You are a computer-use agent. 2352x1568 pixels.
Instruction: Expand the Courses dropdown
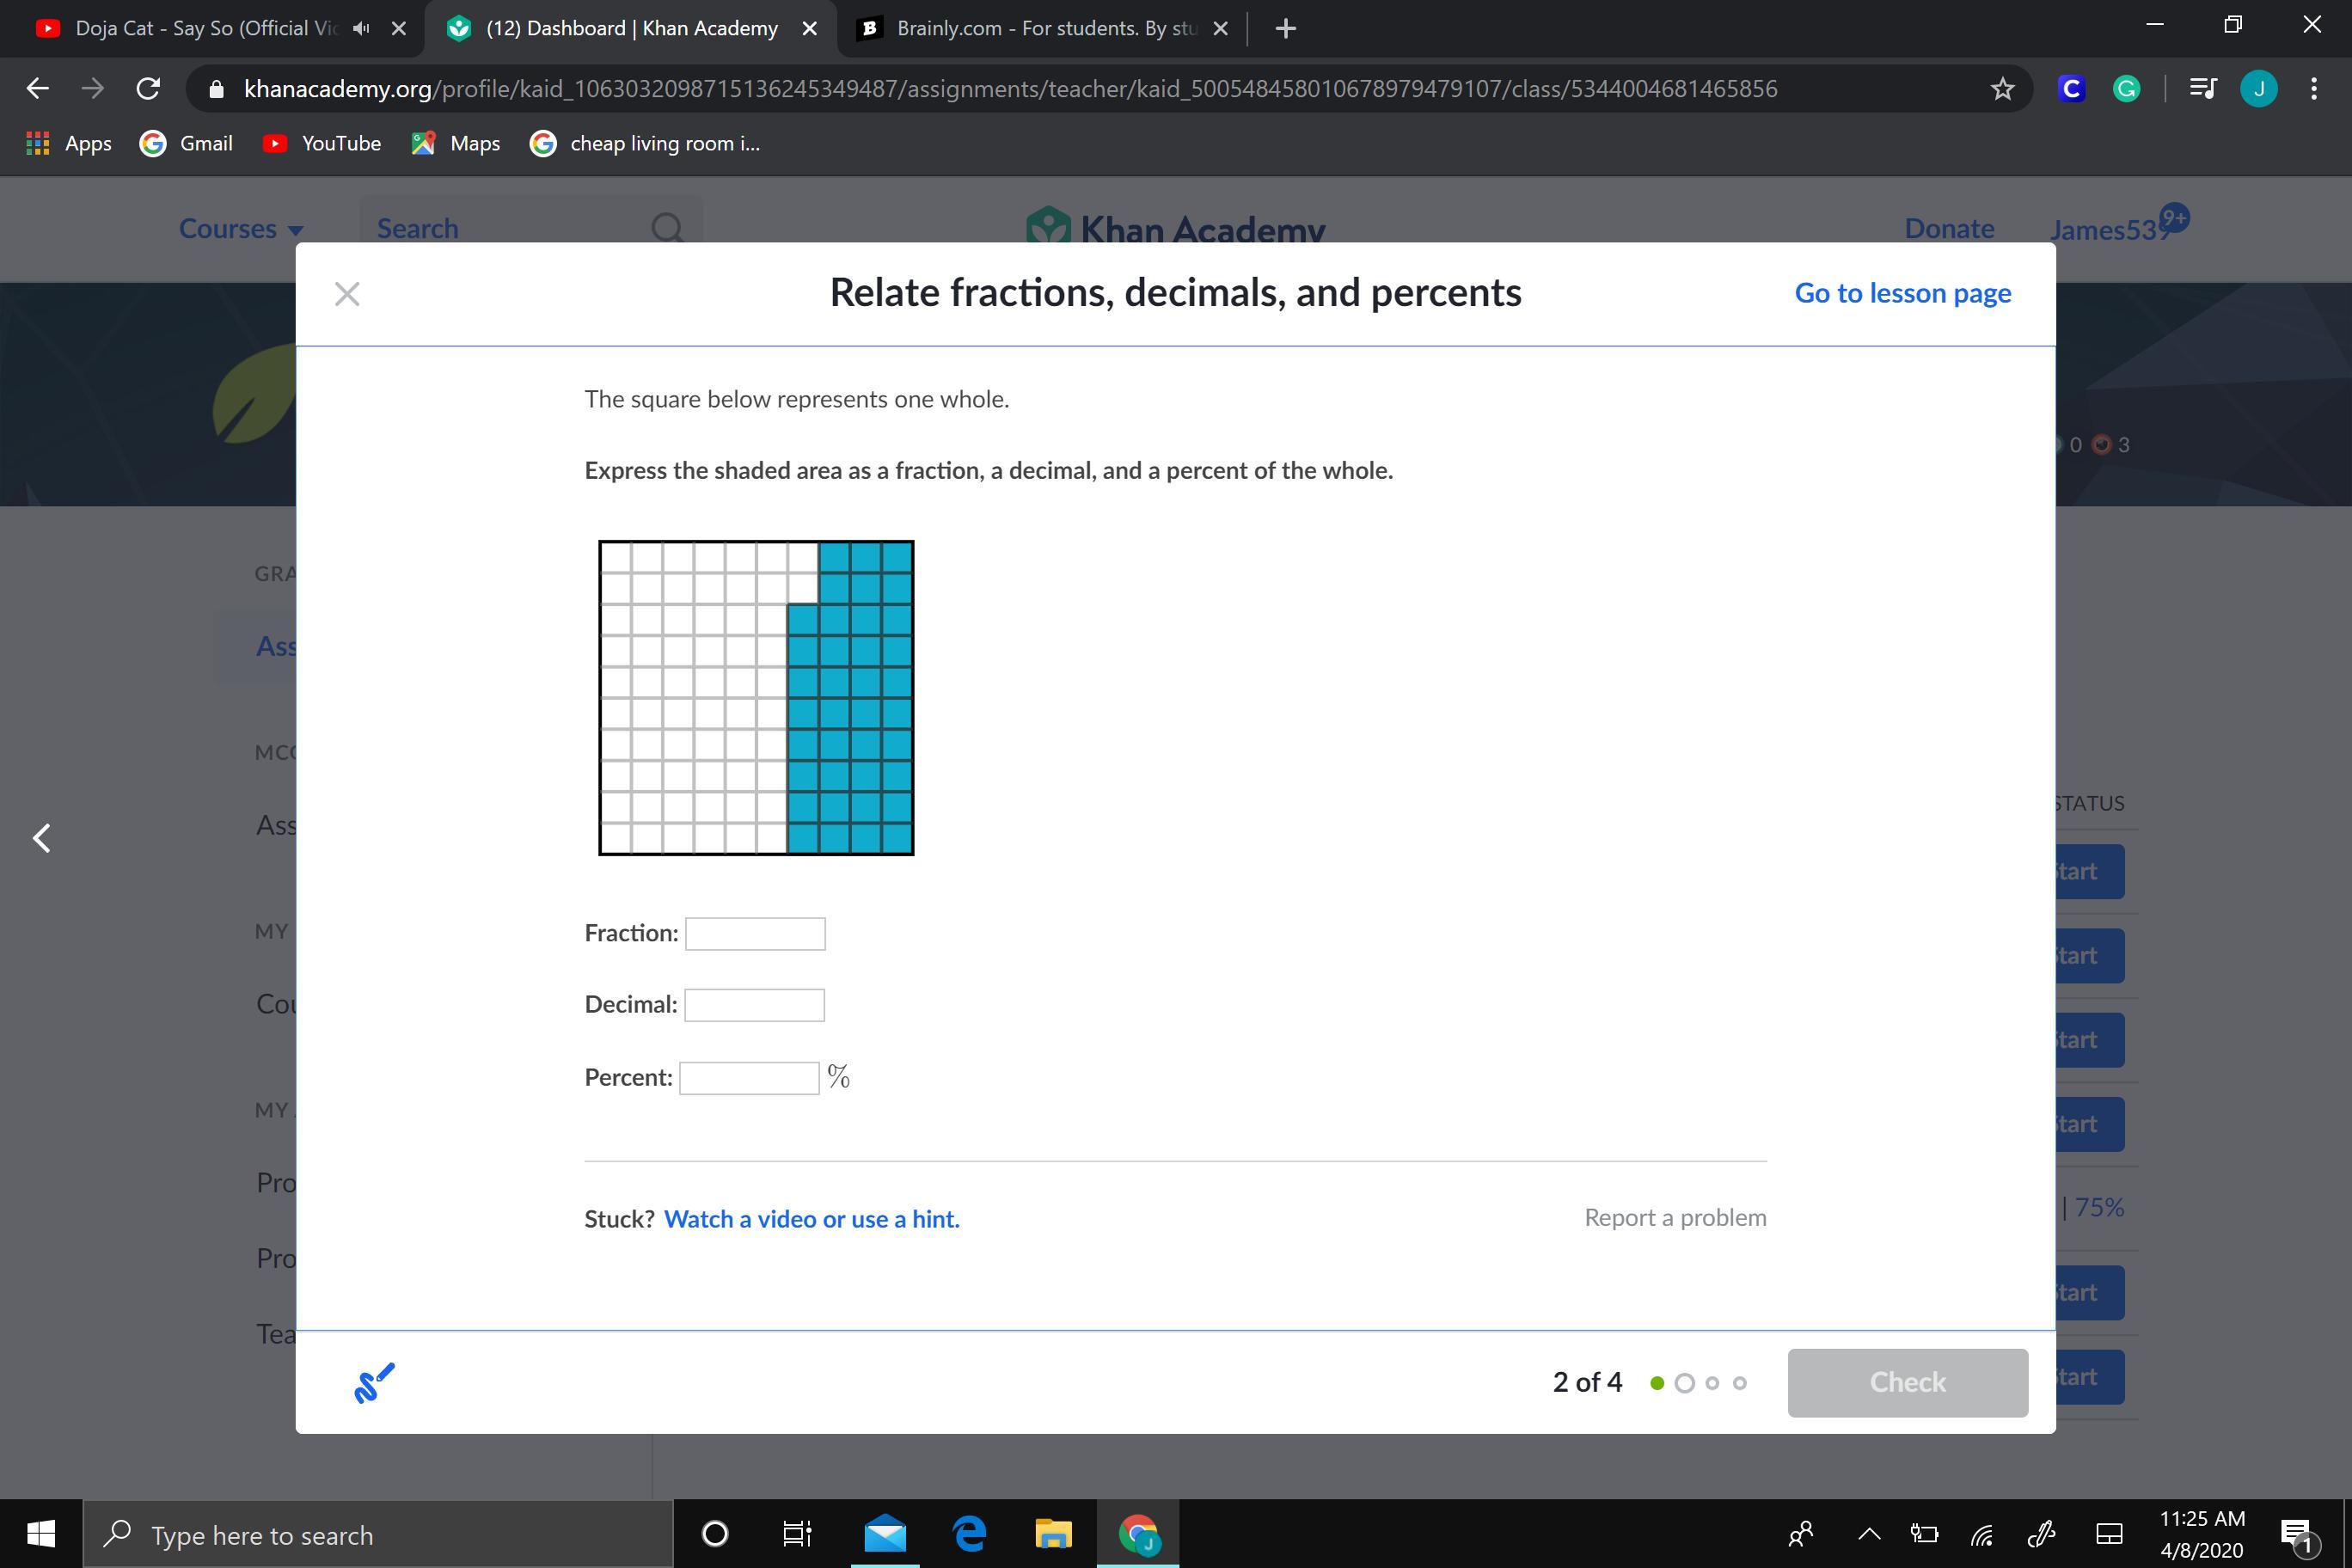pyautogui.click(x=241, y=229)
